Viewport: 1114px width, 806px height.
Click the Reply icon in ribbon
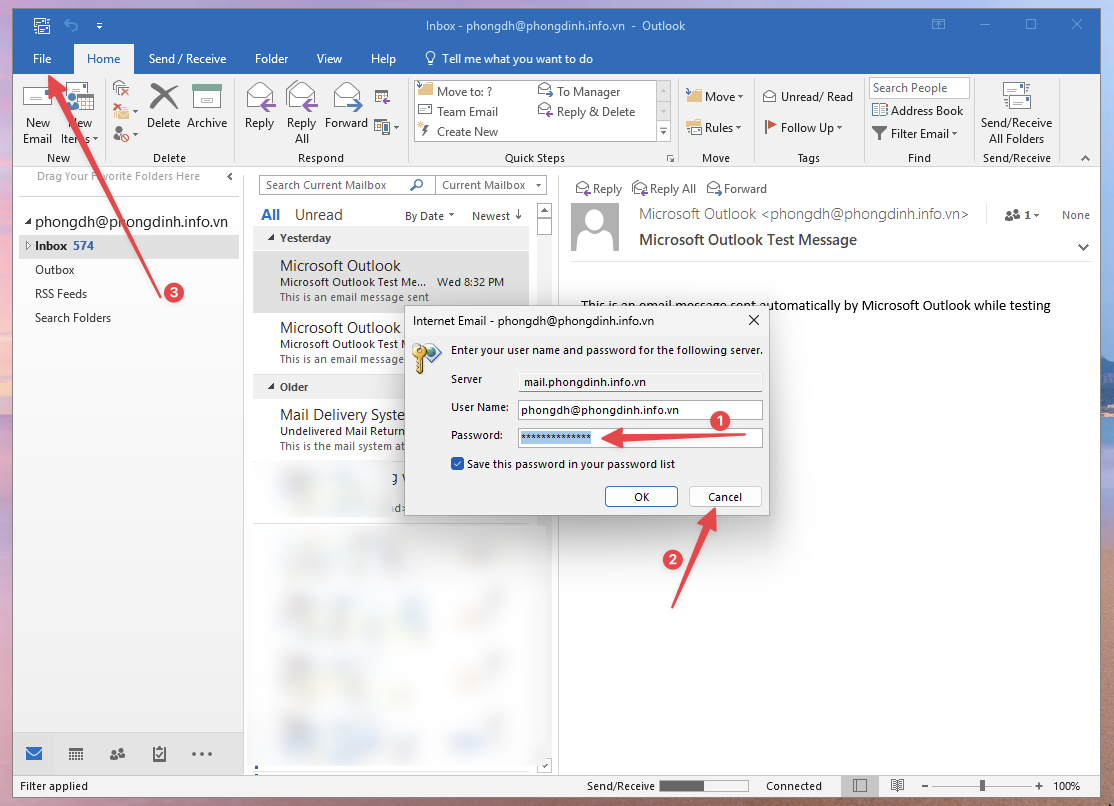pos(259,107)
